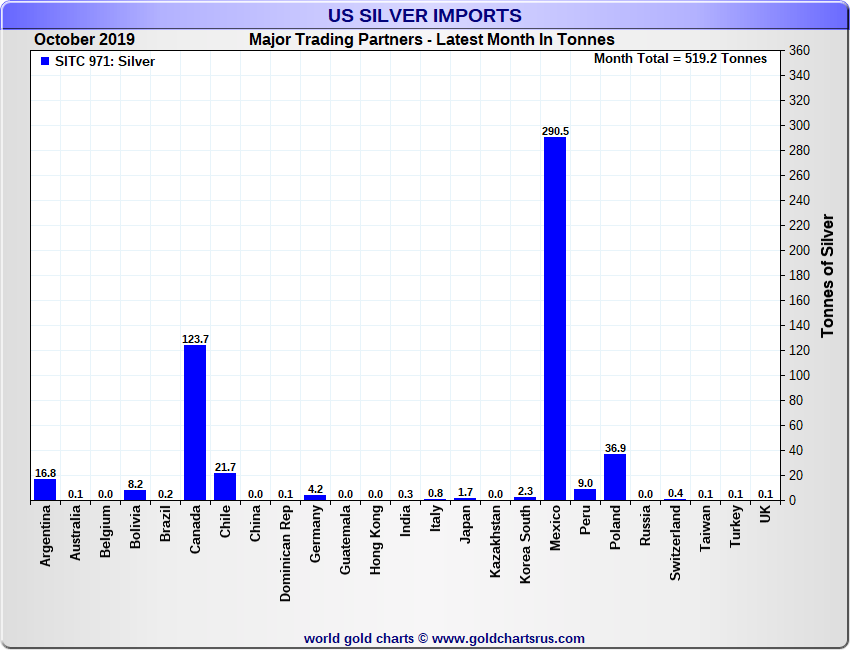850x650 pixels.
Task: Click the 36.9 value label above Poland
Action: [615, 448]
